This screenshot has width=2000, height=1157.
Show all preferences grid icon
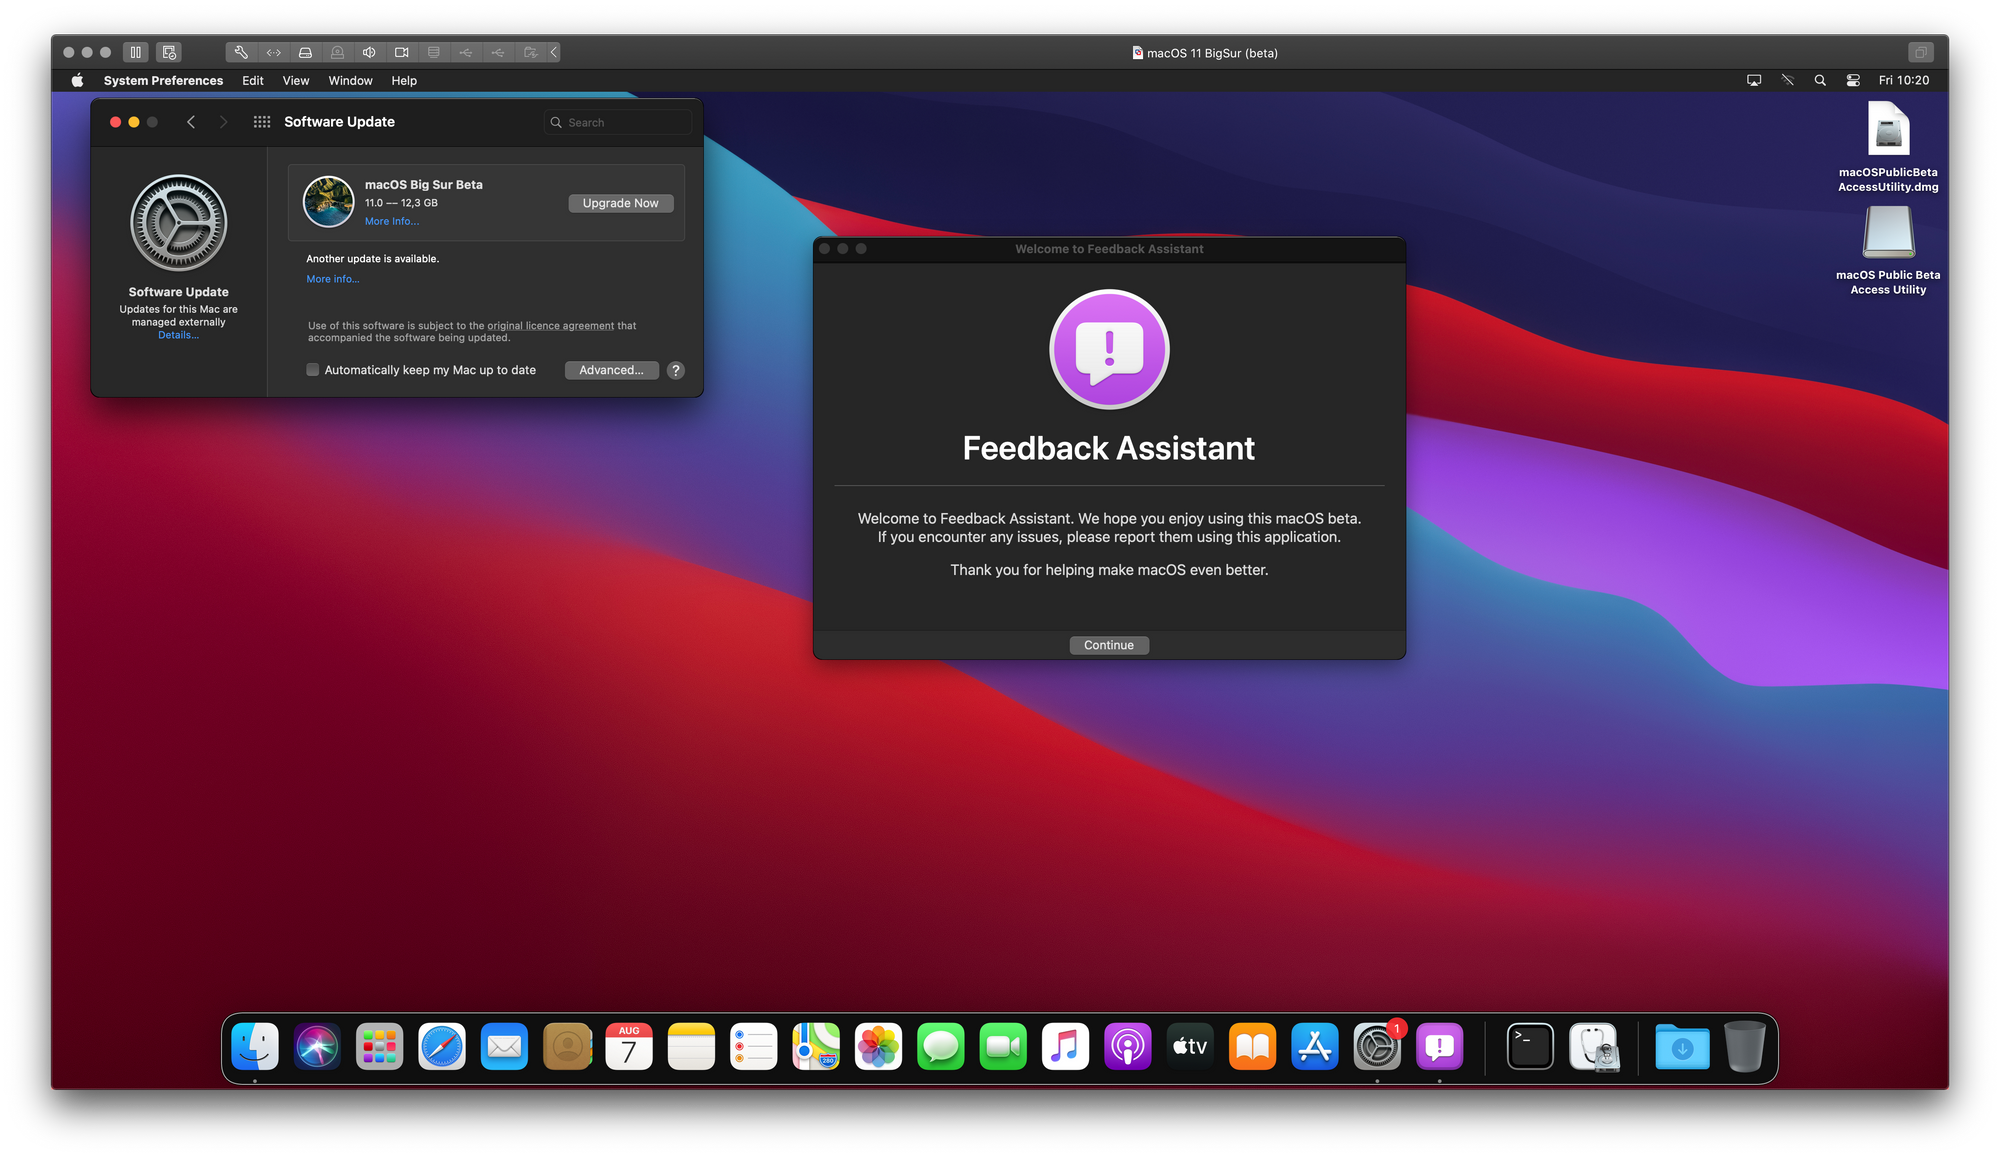tap(262, 122)
